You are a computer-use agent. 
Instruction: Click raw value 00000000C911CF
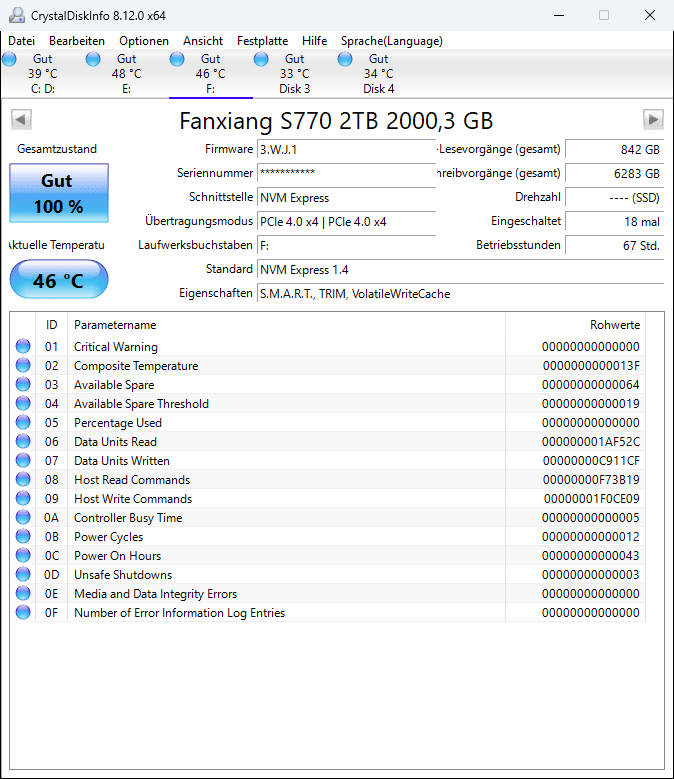[591, 461]
